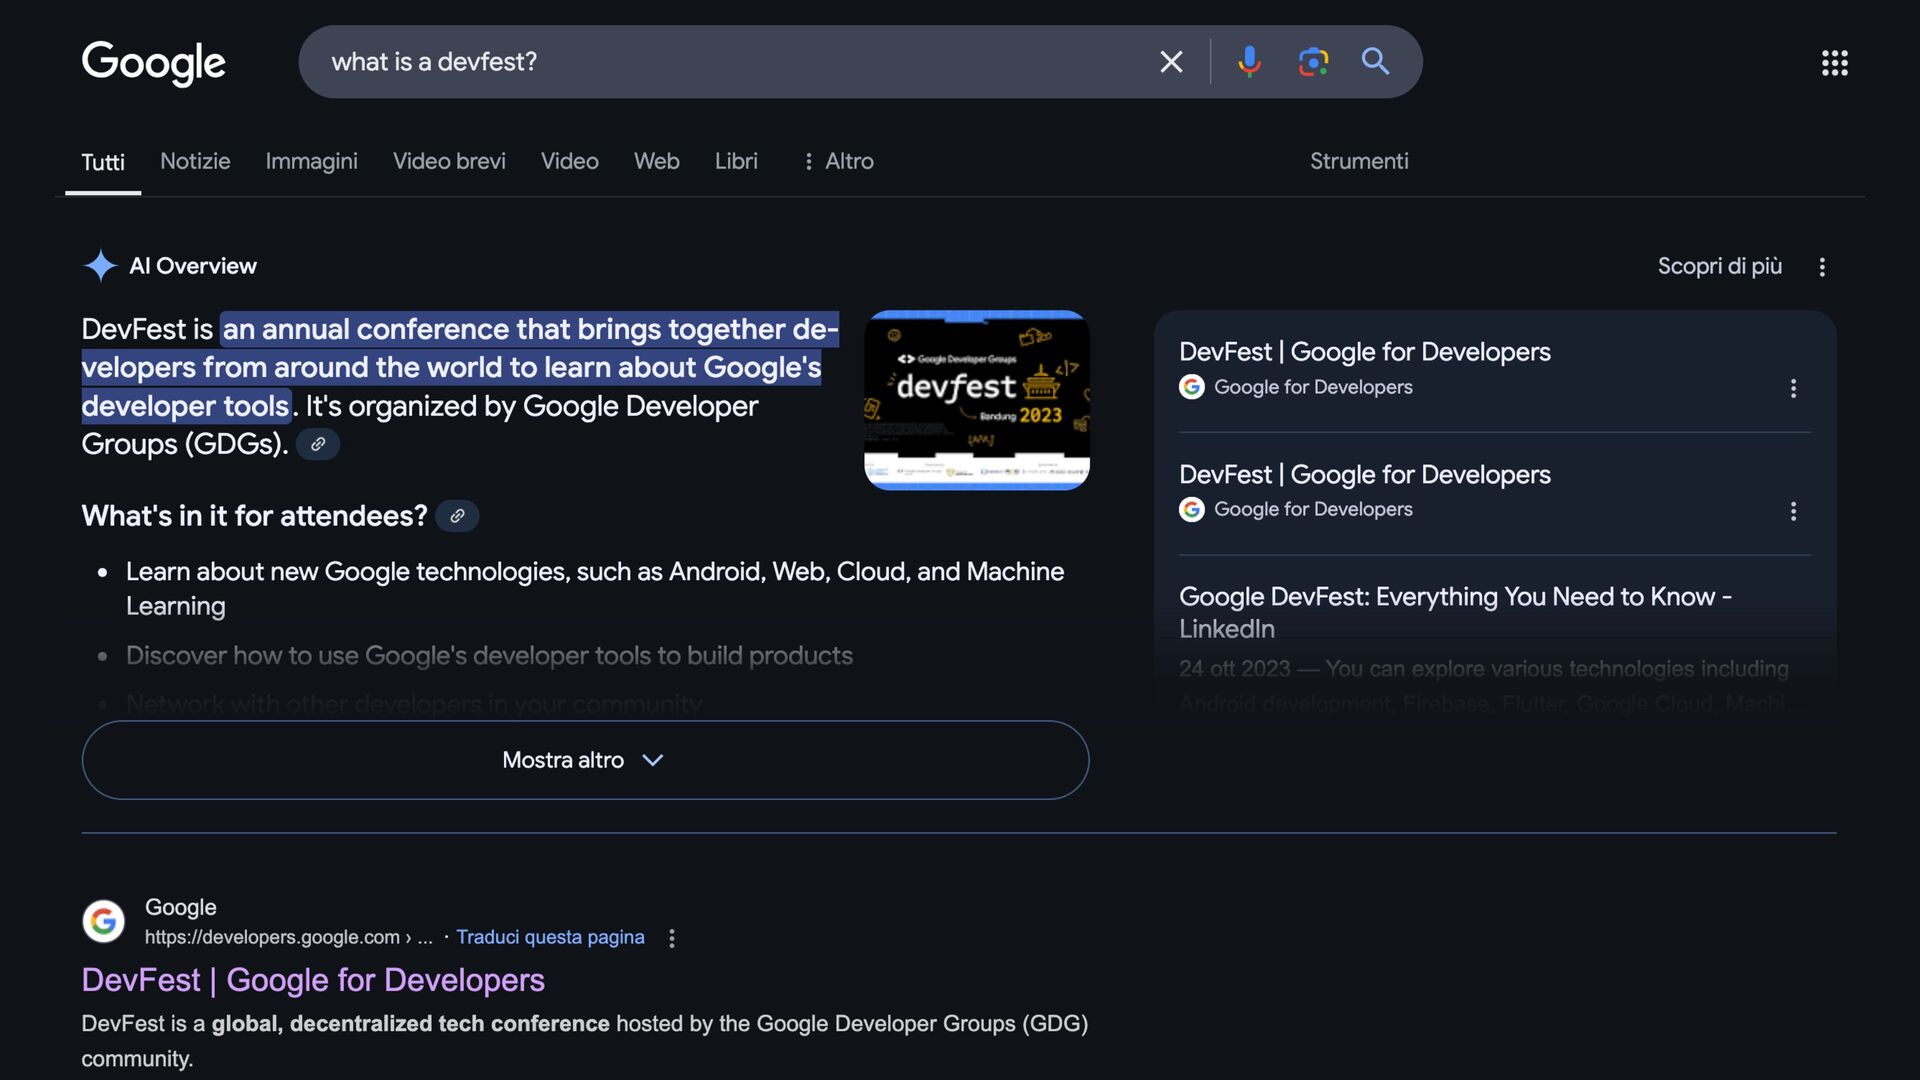
Task: Clear the search box with the X icon
Action: (x=1171, y=62)
